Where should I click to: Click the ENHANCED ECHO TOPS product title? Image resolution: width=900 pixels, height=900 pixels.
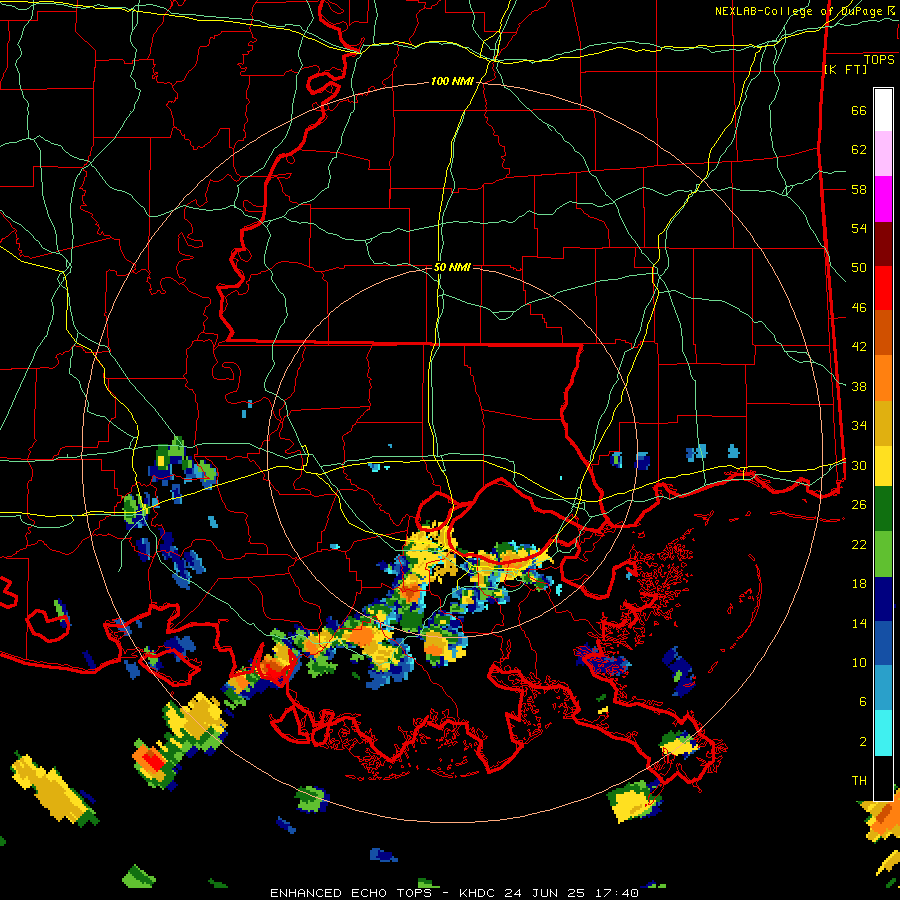click(x=351, y=893)
